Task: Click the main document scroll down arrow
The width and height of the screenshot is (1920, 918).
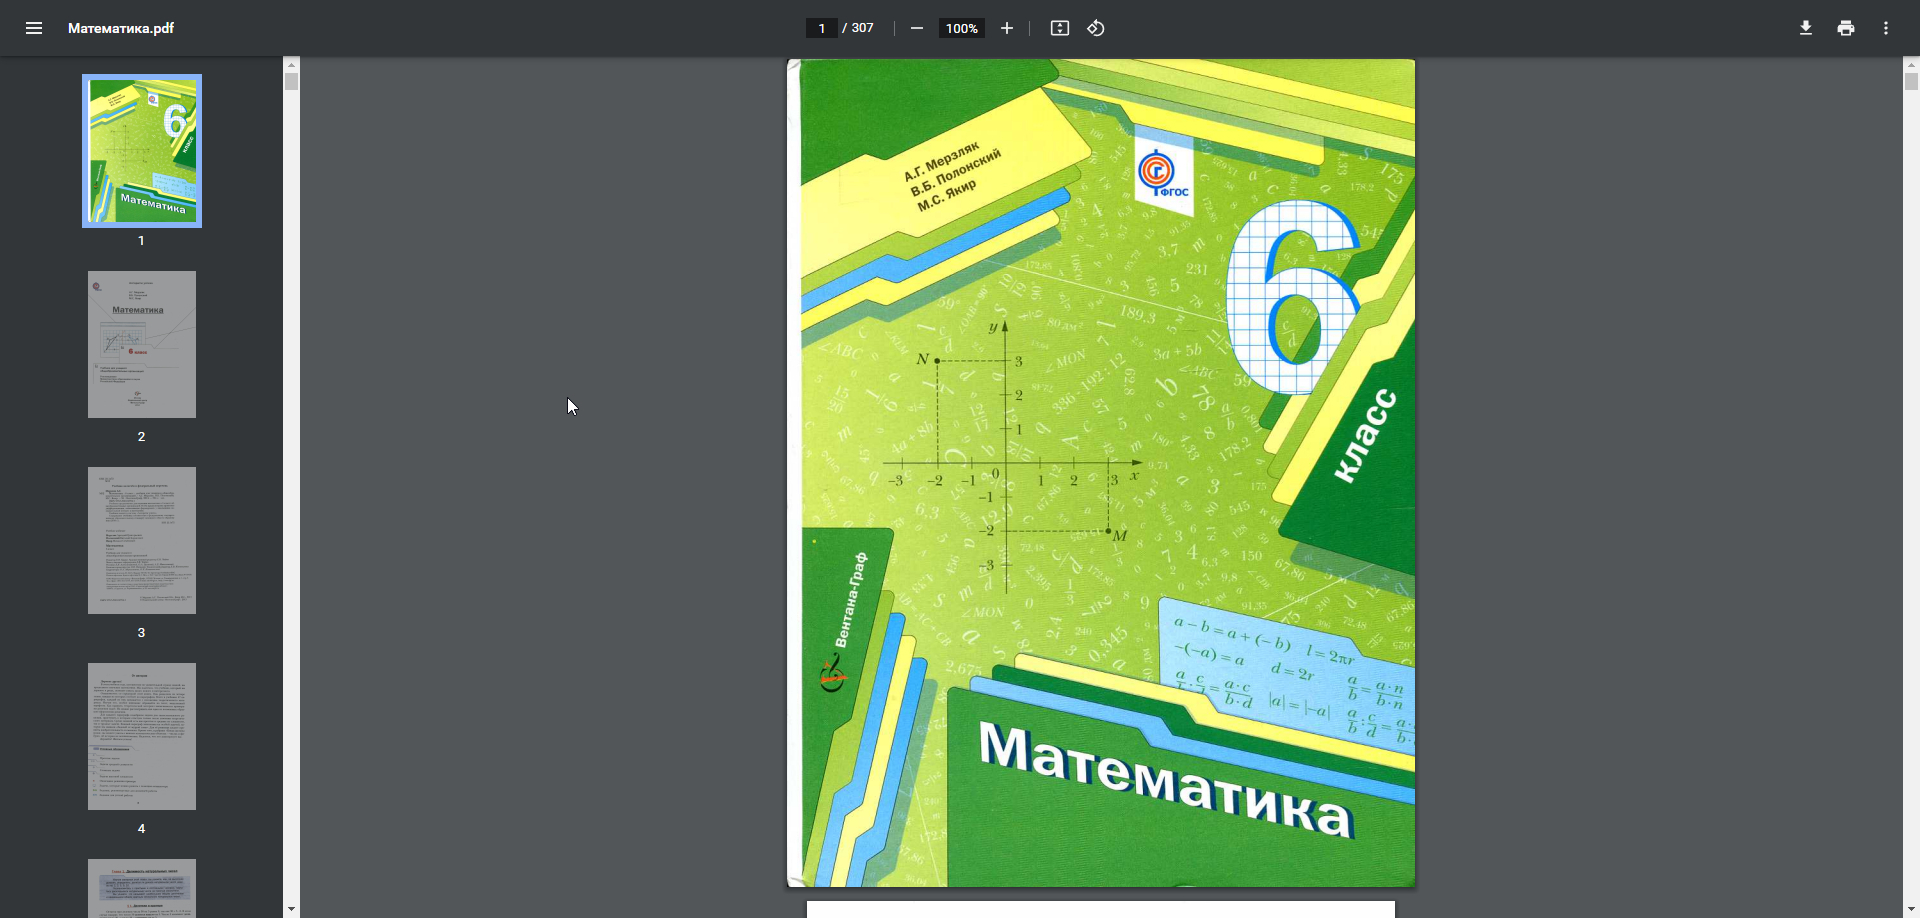Action: point(1911,909)
